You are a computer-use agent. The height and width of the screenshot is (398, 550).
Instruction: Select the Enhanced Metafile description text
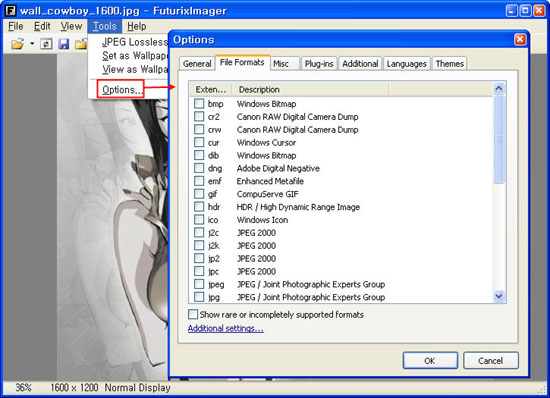coord(270,181)
